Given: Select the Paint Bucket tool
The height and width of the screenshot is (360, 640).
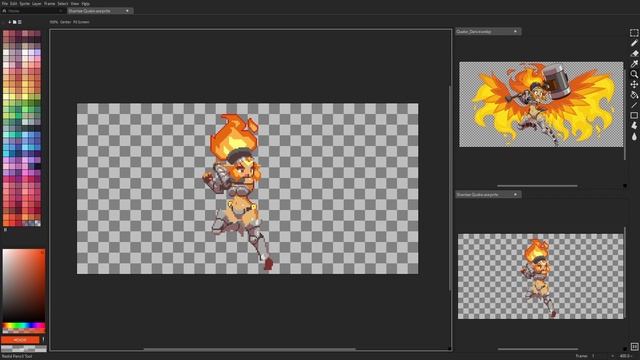Looking at the screenshot, I should click(634, 95).
